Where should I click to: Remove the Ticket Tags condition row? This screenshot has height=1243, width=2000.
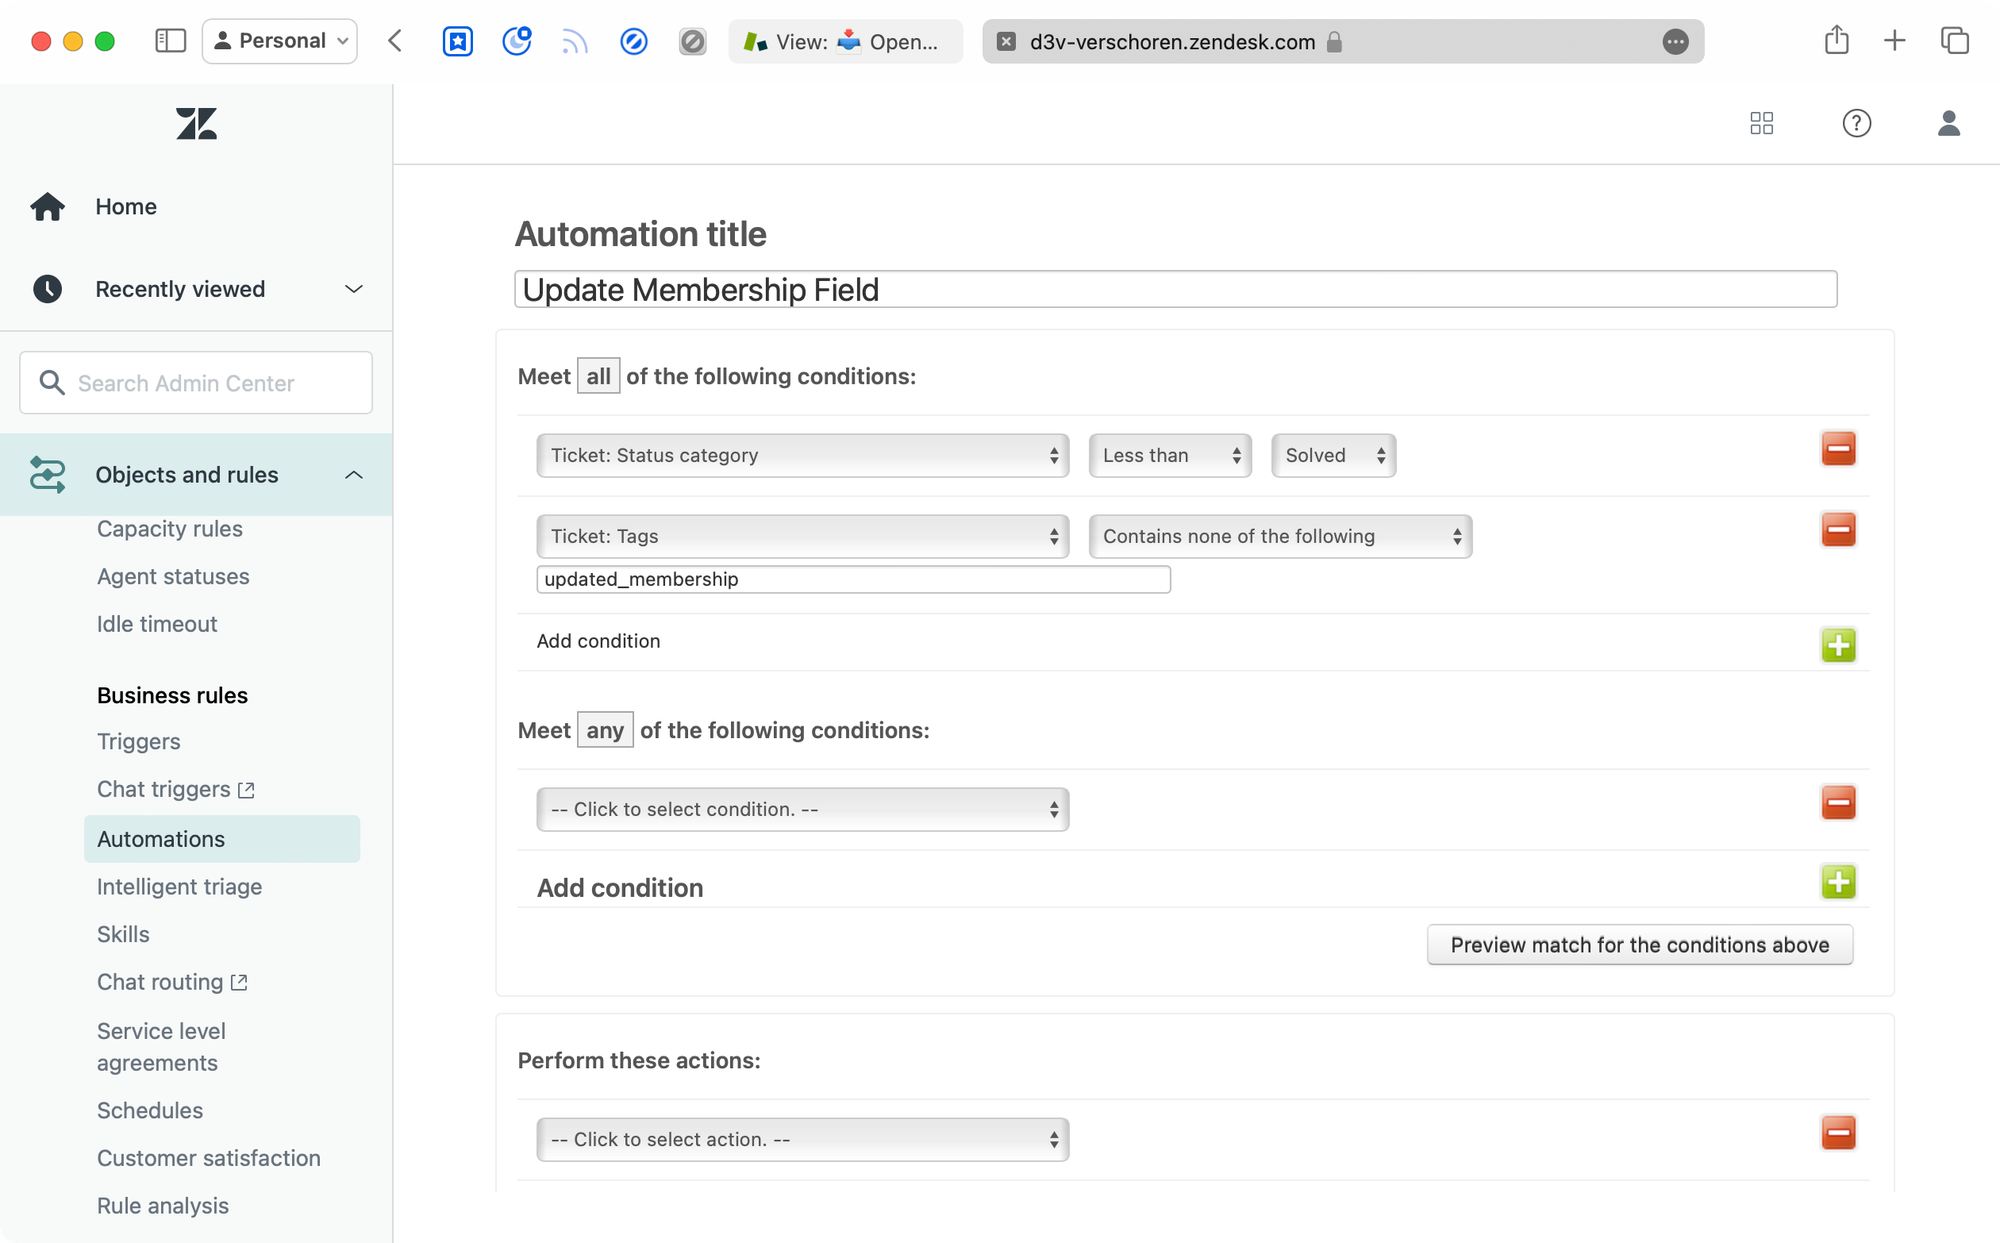pyautogui.click(x=1838, y=530)
